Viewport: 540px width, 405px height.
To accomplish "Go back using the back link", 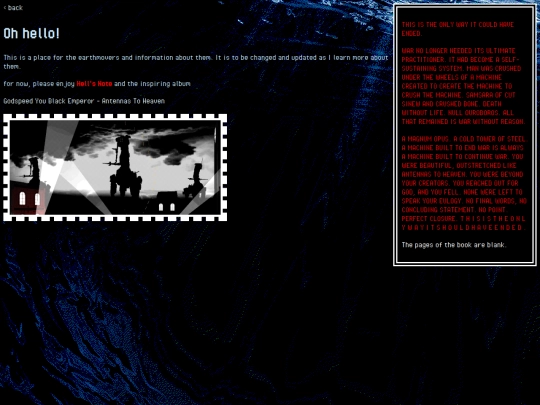I will coord(13,8).
